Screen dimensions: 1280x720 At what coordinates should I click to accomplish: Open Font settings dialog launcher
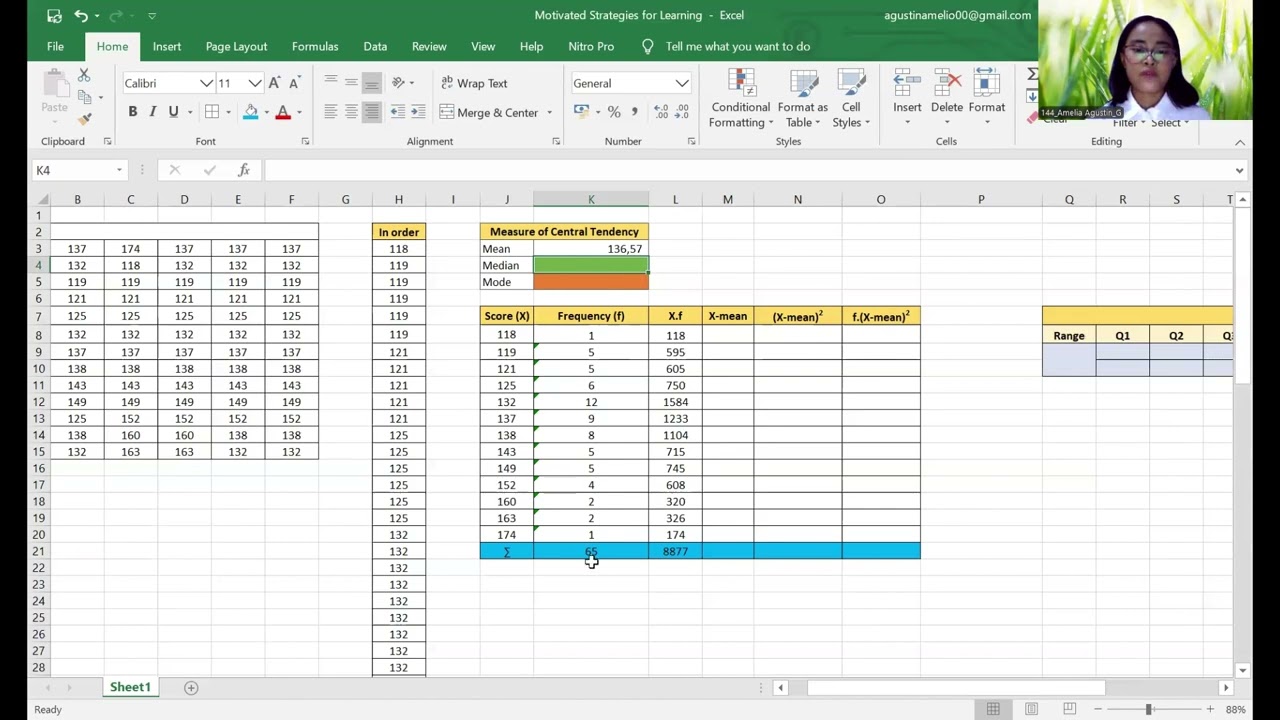(305, 142)
